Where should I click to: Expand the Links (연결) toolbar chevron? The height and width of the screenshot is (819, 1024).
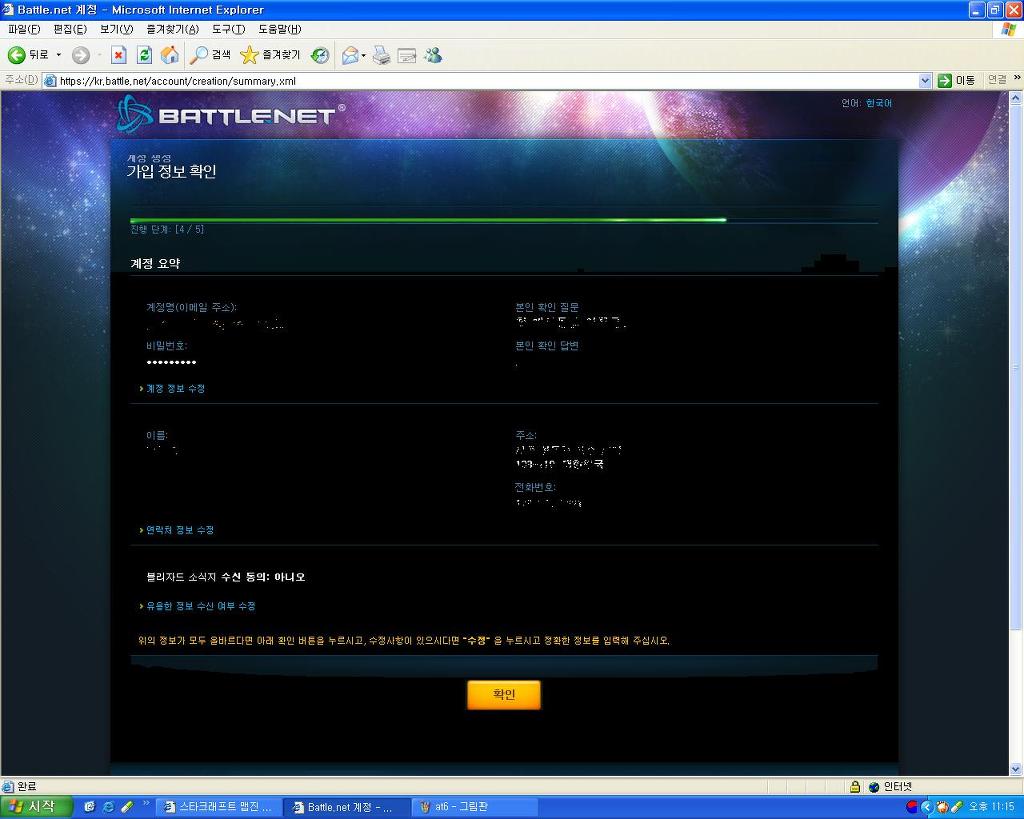1017,79
